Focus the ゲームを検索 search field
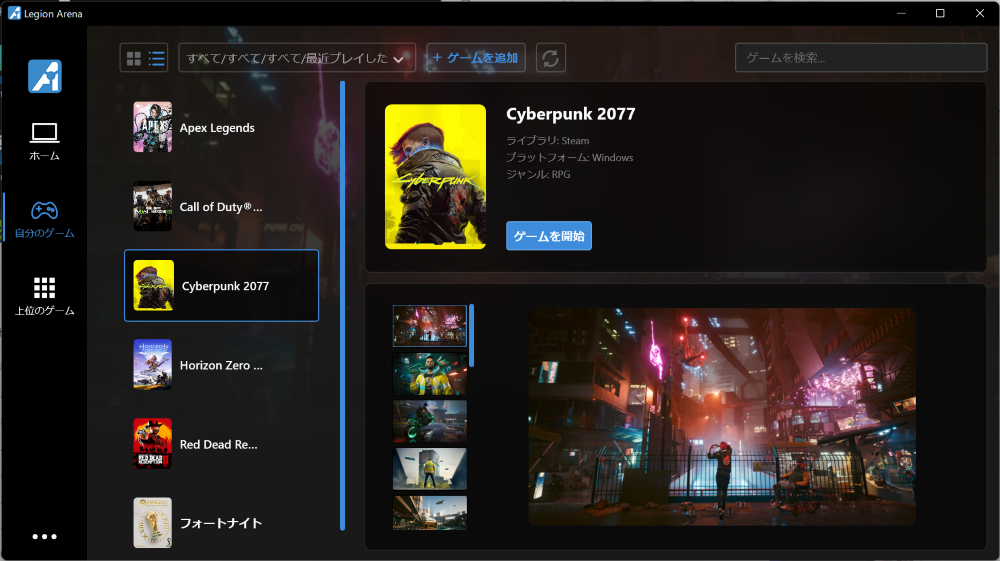Viewport: 1000px width, 561px height. (861, 58)
